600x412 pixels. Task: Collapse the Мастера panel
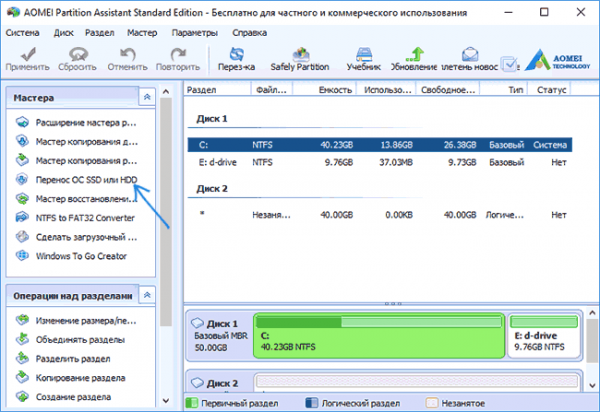pos(147,97)
